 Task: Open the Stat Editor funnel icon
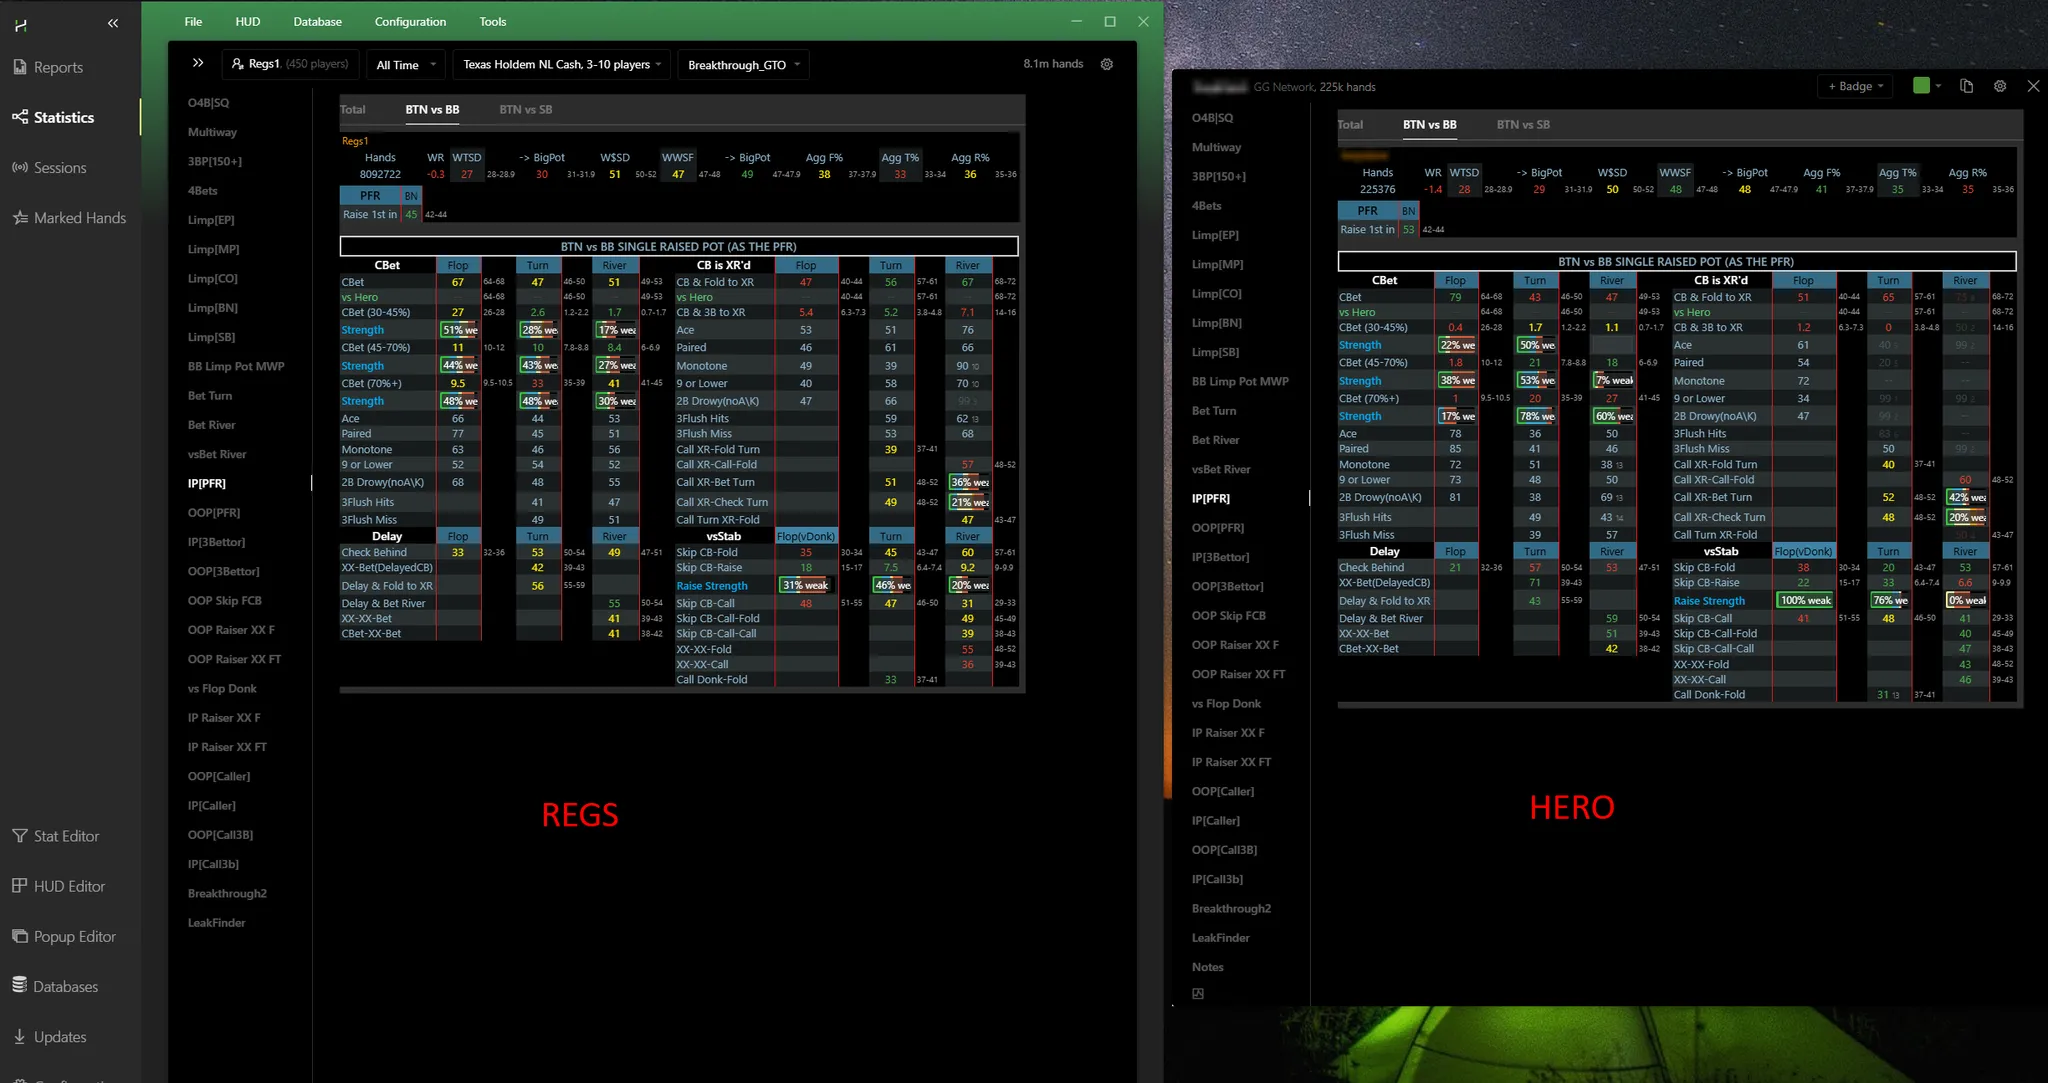click(20, 836)
